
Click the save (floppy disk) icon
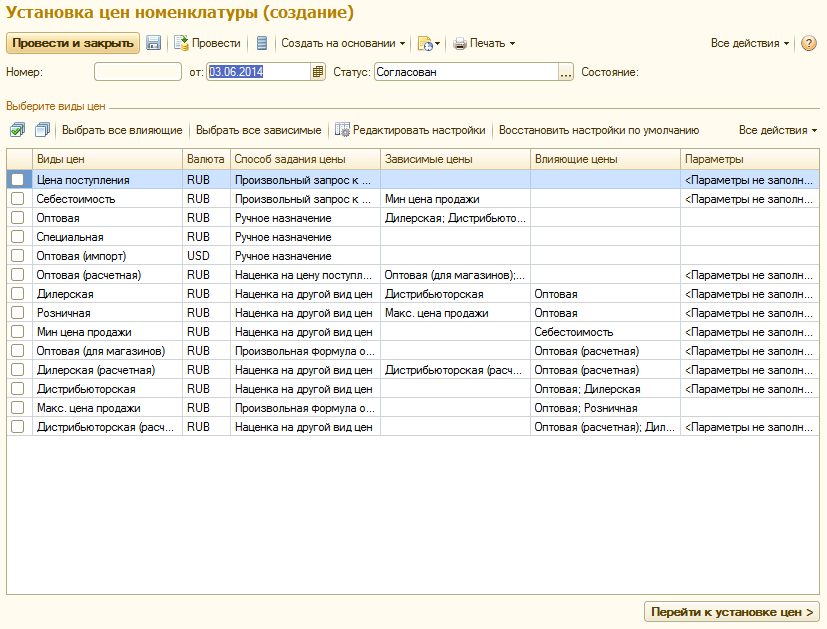(153, 43)
